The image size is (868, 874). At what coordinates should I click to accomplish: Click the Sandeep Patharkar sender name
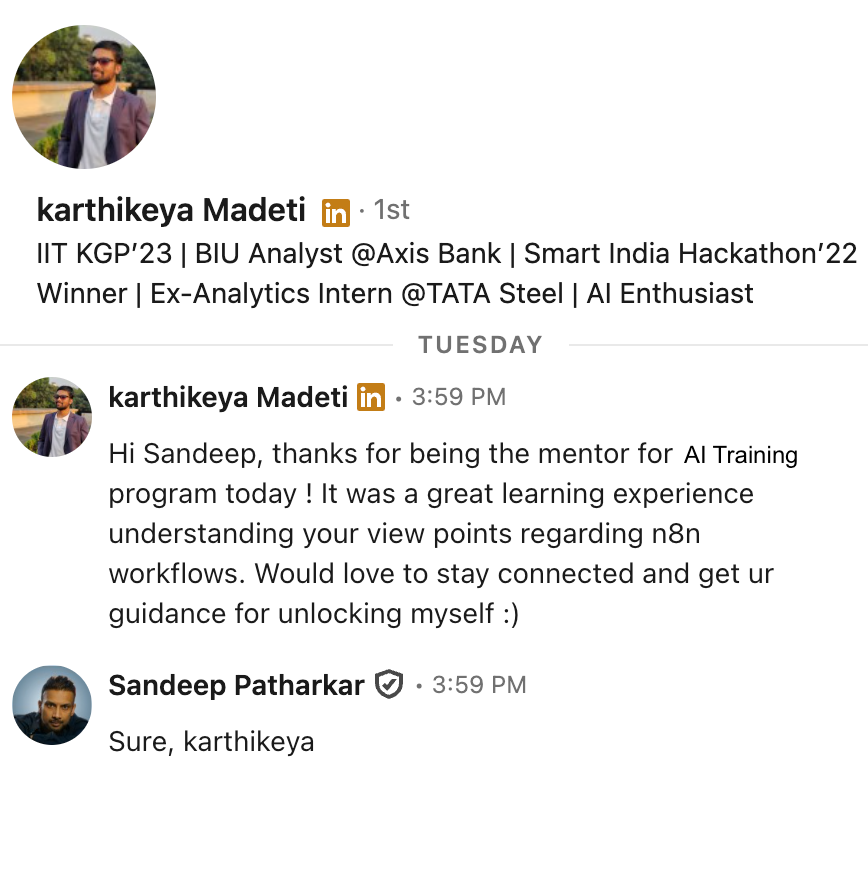tap(236, 685)
